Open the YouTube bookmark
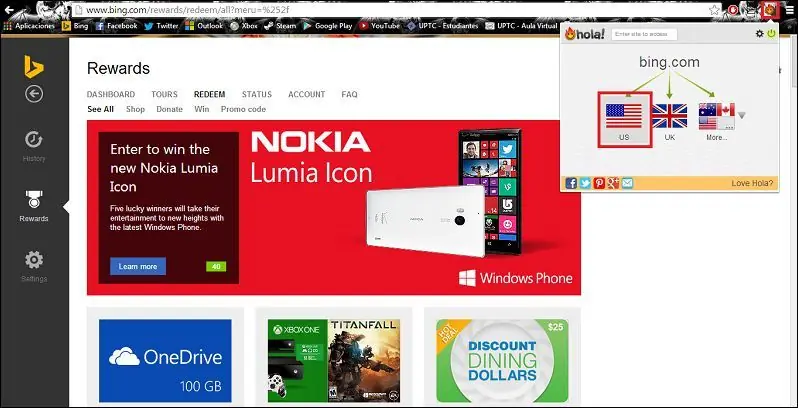798x408 pixels. tap(379, 25)
